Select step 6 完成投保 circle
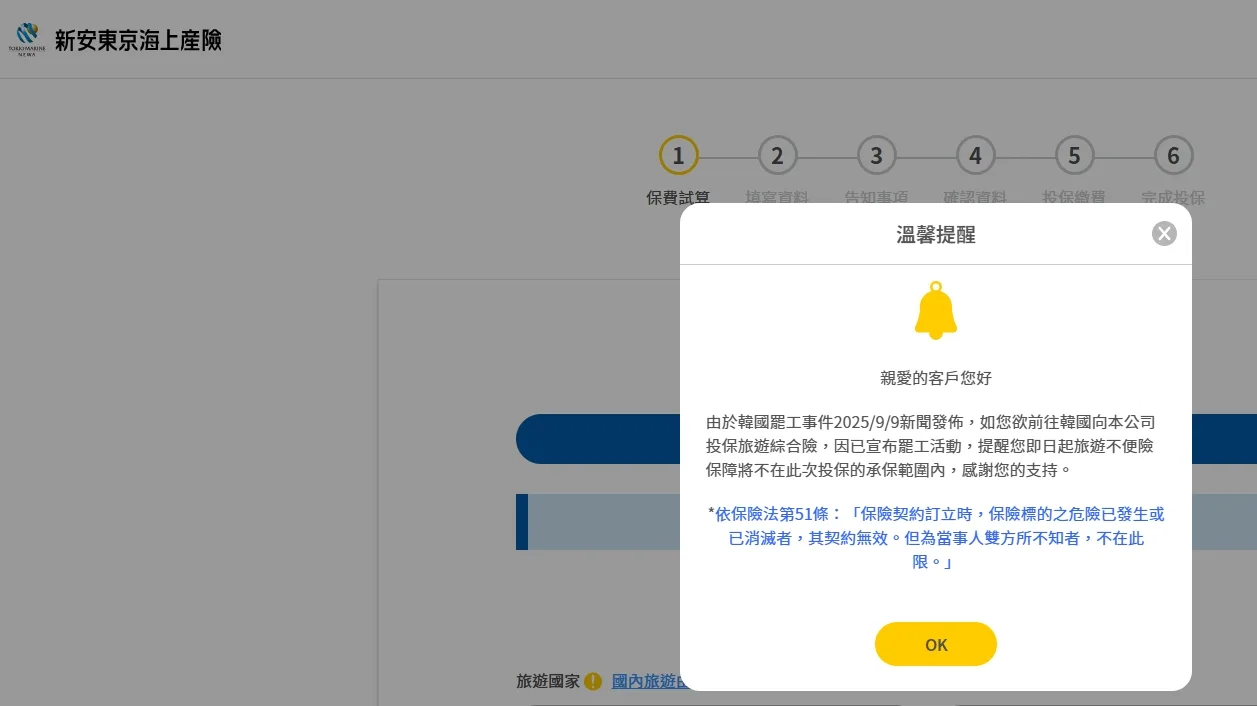The image size is (1257, 706). 1173,155
